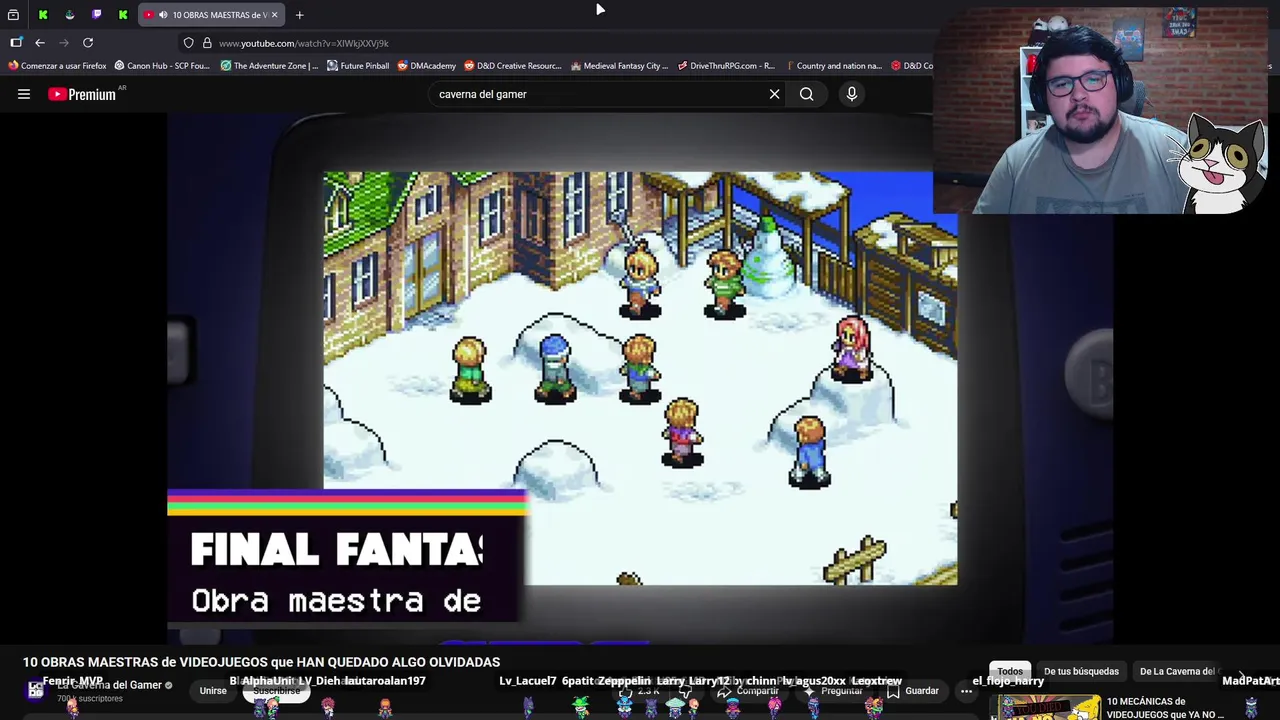
Task: Go to YouTube Premium home logo
Action: point(82,94)
